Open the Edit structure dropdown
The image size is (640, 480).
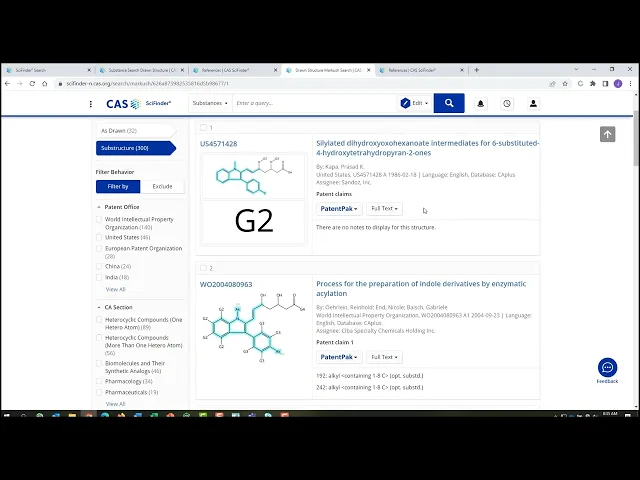pyautogui.click(x=414, y=103)
